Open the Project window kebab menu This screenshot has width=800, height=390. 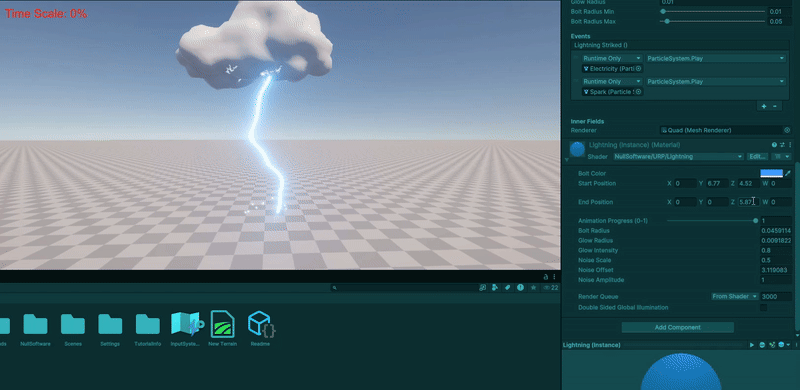pyautogui.click(x=555, y=277)
